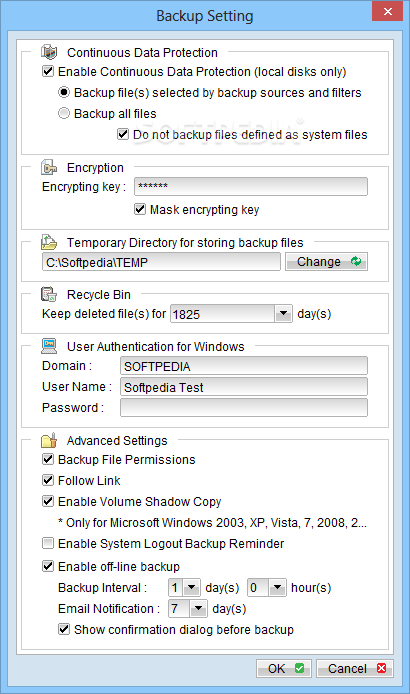Click the Continuous Data Protection section icon
The width and height of the screenshot is (410, 694).
pos(49,52)
